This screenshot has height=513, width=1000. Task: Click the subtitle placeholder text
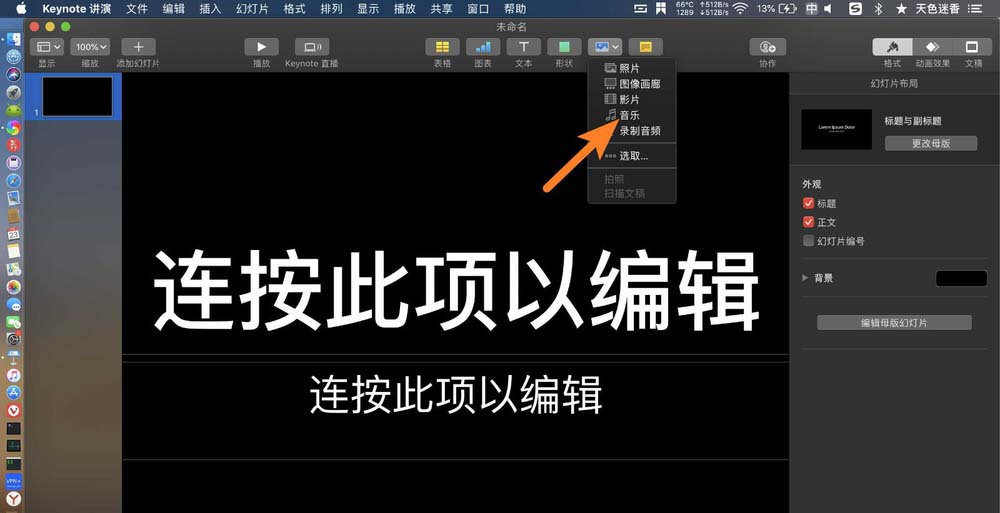456,395
